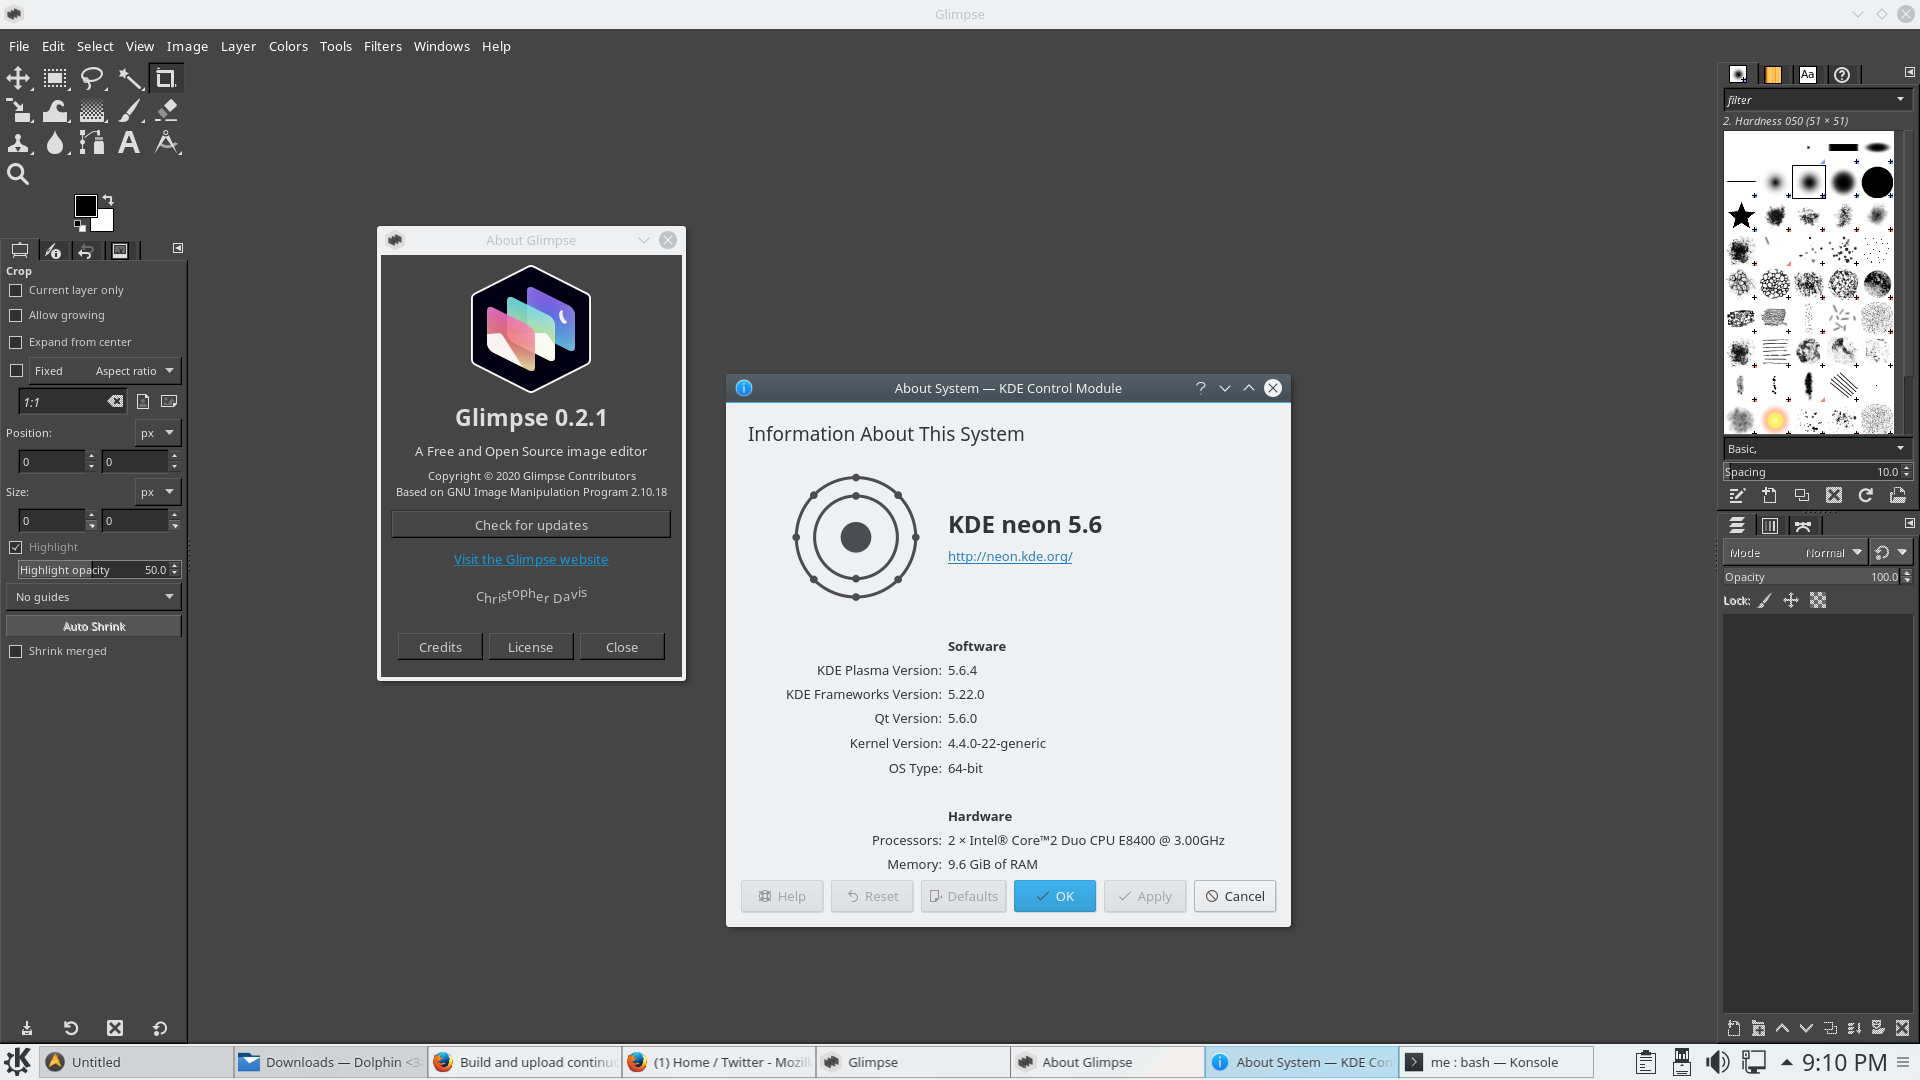Screen dimensions: 1920x1080
Task: Click Cancel in About System dialog
Action: [x=1235, y=896]
